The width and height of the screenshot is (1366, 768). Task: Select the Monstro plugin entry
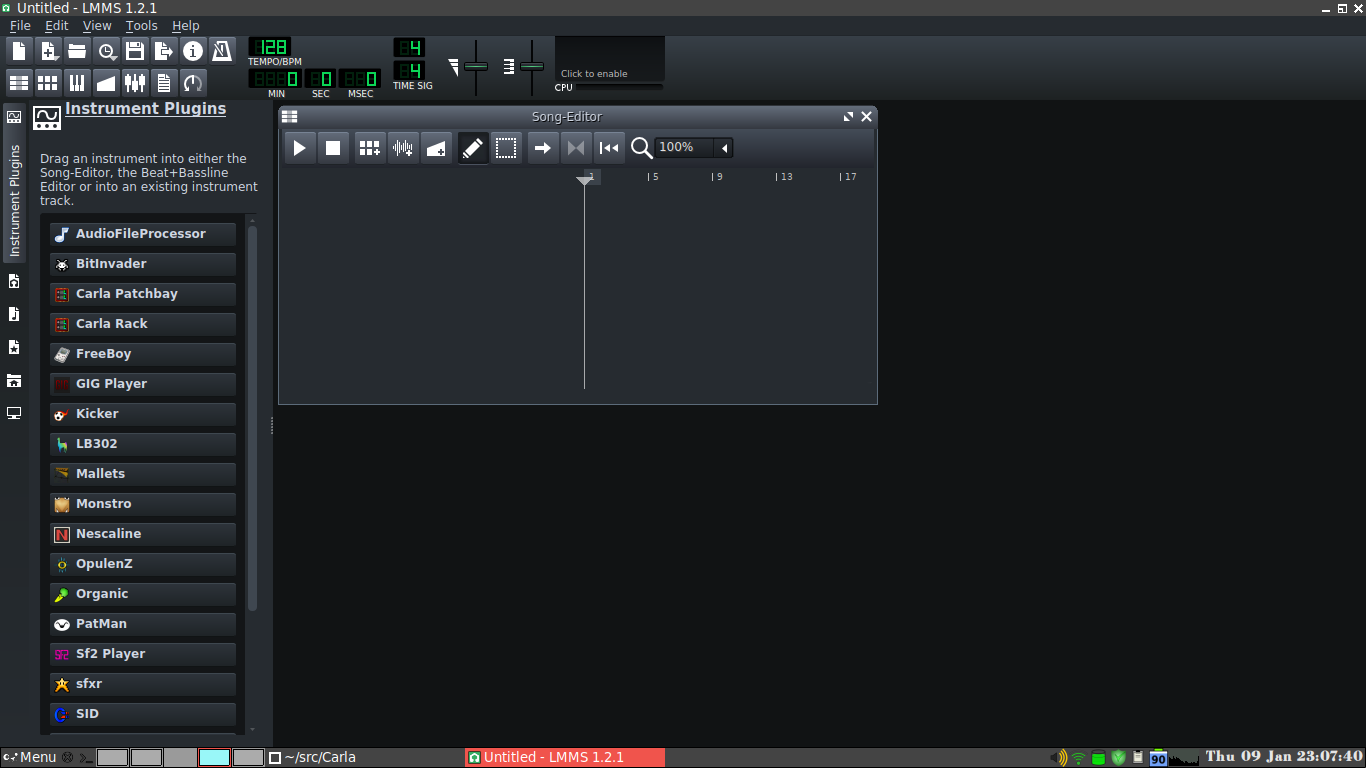coord(143,504)
